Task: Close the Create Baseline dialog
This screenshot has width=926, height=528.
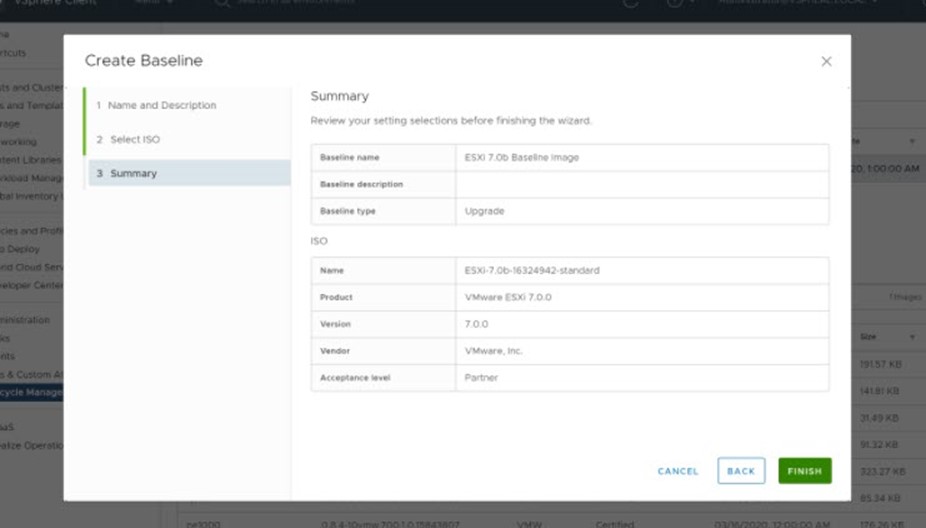Action: [826, 61]
